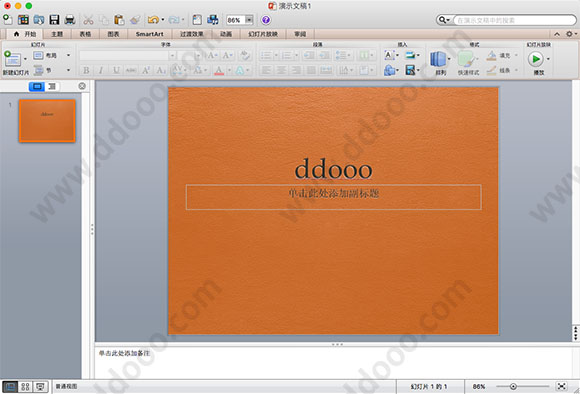Select slide 1 thumbnail

coord(47,121)
